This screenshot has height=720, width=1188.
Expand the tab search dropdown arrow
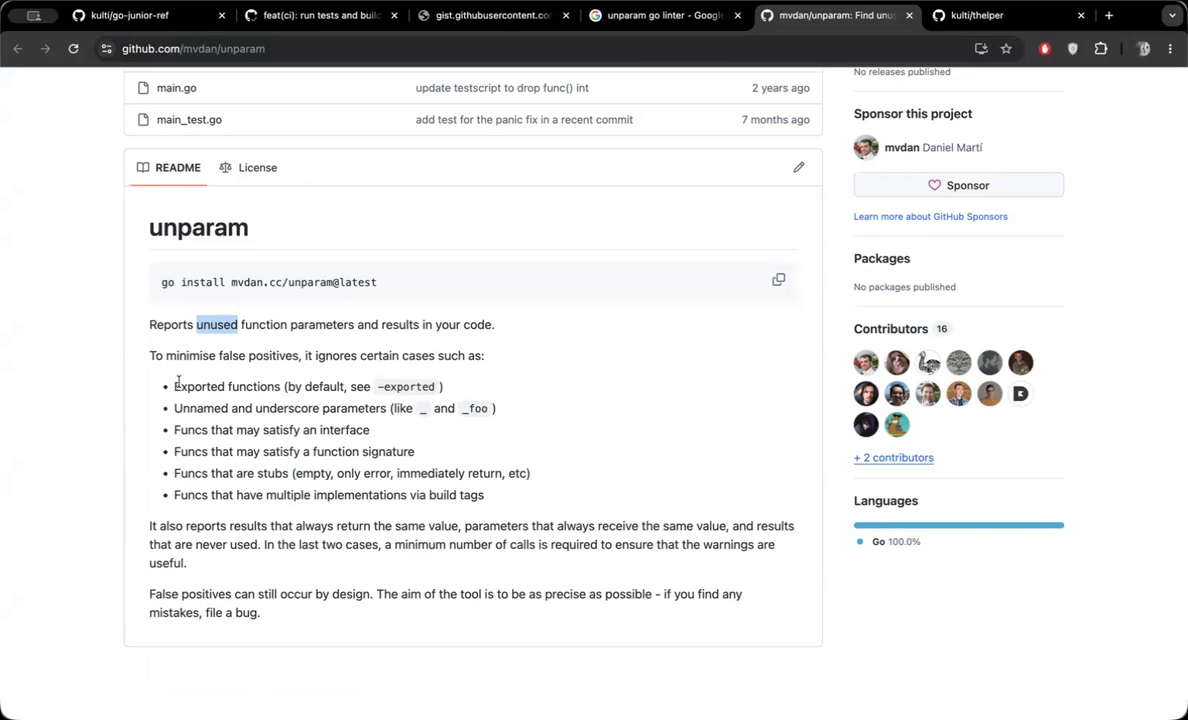(x=1172, y=15)
